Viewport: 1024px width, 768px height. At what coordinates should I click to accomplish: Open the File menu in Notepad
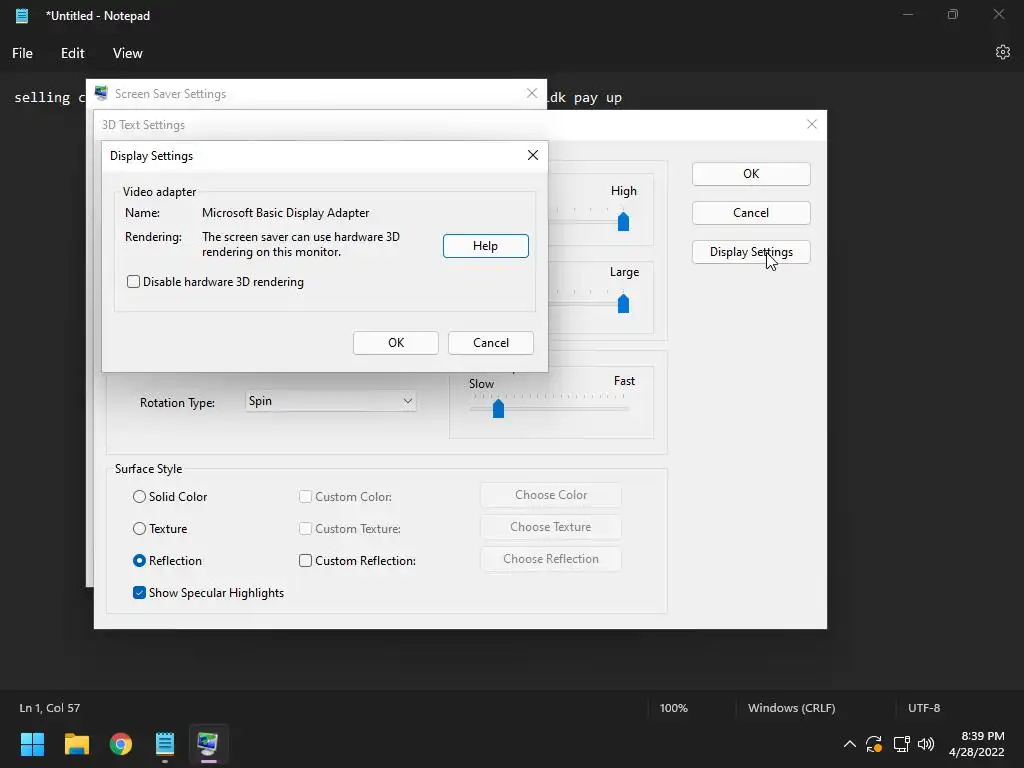(x=22, y=53)
